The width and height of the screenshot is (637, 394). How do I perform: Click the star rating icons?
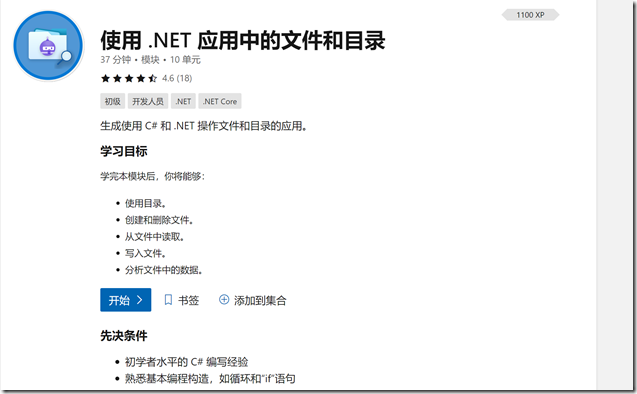pos(129,78)
